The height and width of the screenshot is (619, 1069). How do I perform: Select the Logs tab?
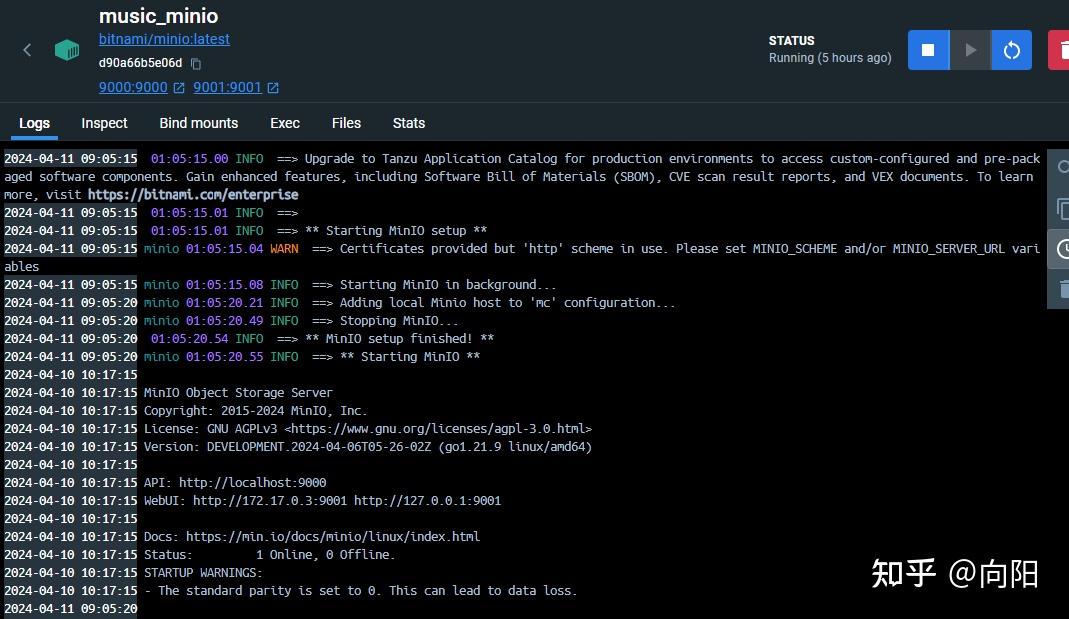pos(34,123)
